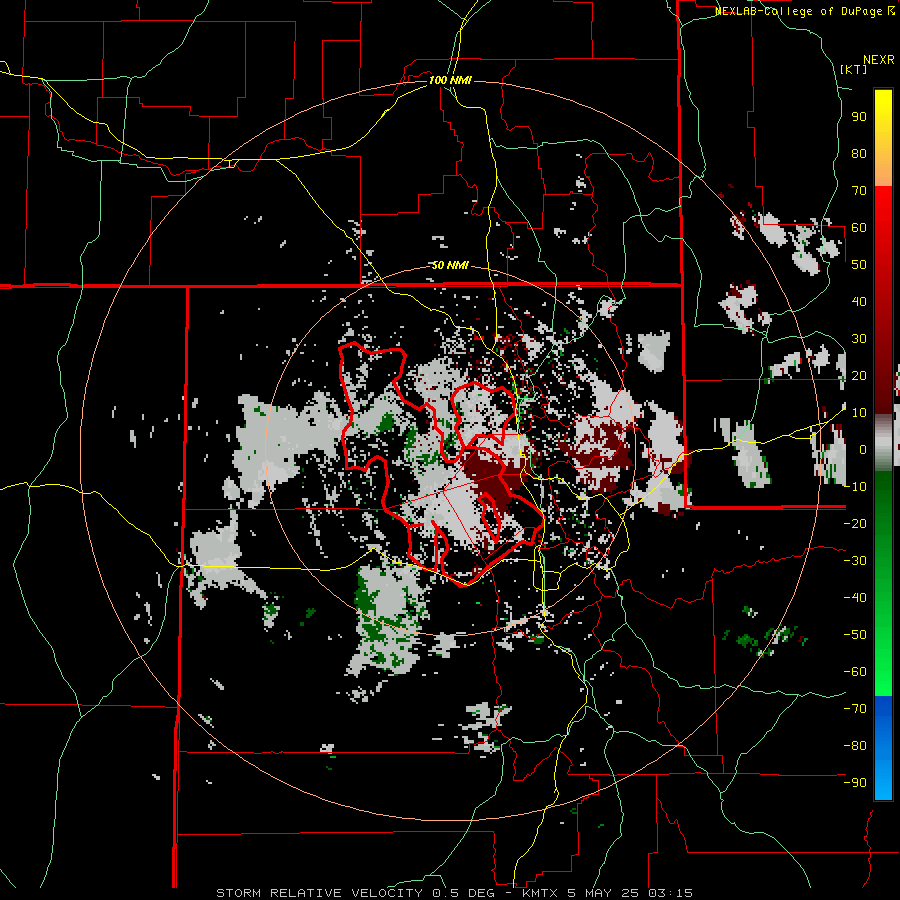This screenshot has height=900, width=900.
Task: Click the "03:15" timestamp
Action: tap(670, 893)
